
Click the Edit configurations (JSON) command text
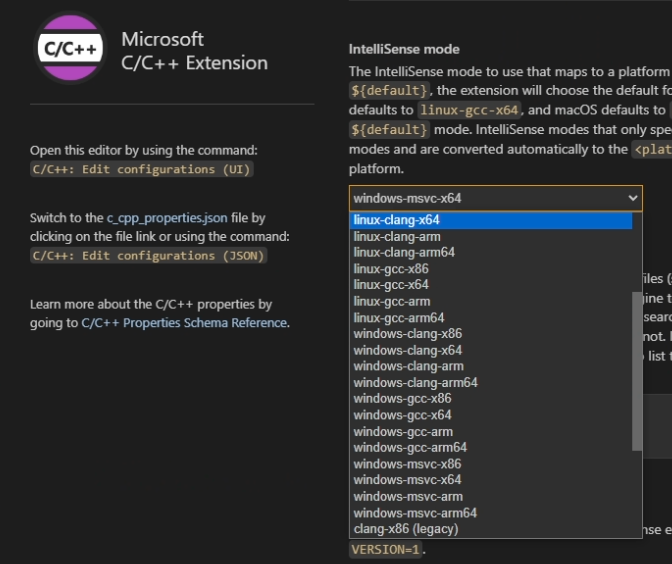pyautogui.click(x=148, y=256)
